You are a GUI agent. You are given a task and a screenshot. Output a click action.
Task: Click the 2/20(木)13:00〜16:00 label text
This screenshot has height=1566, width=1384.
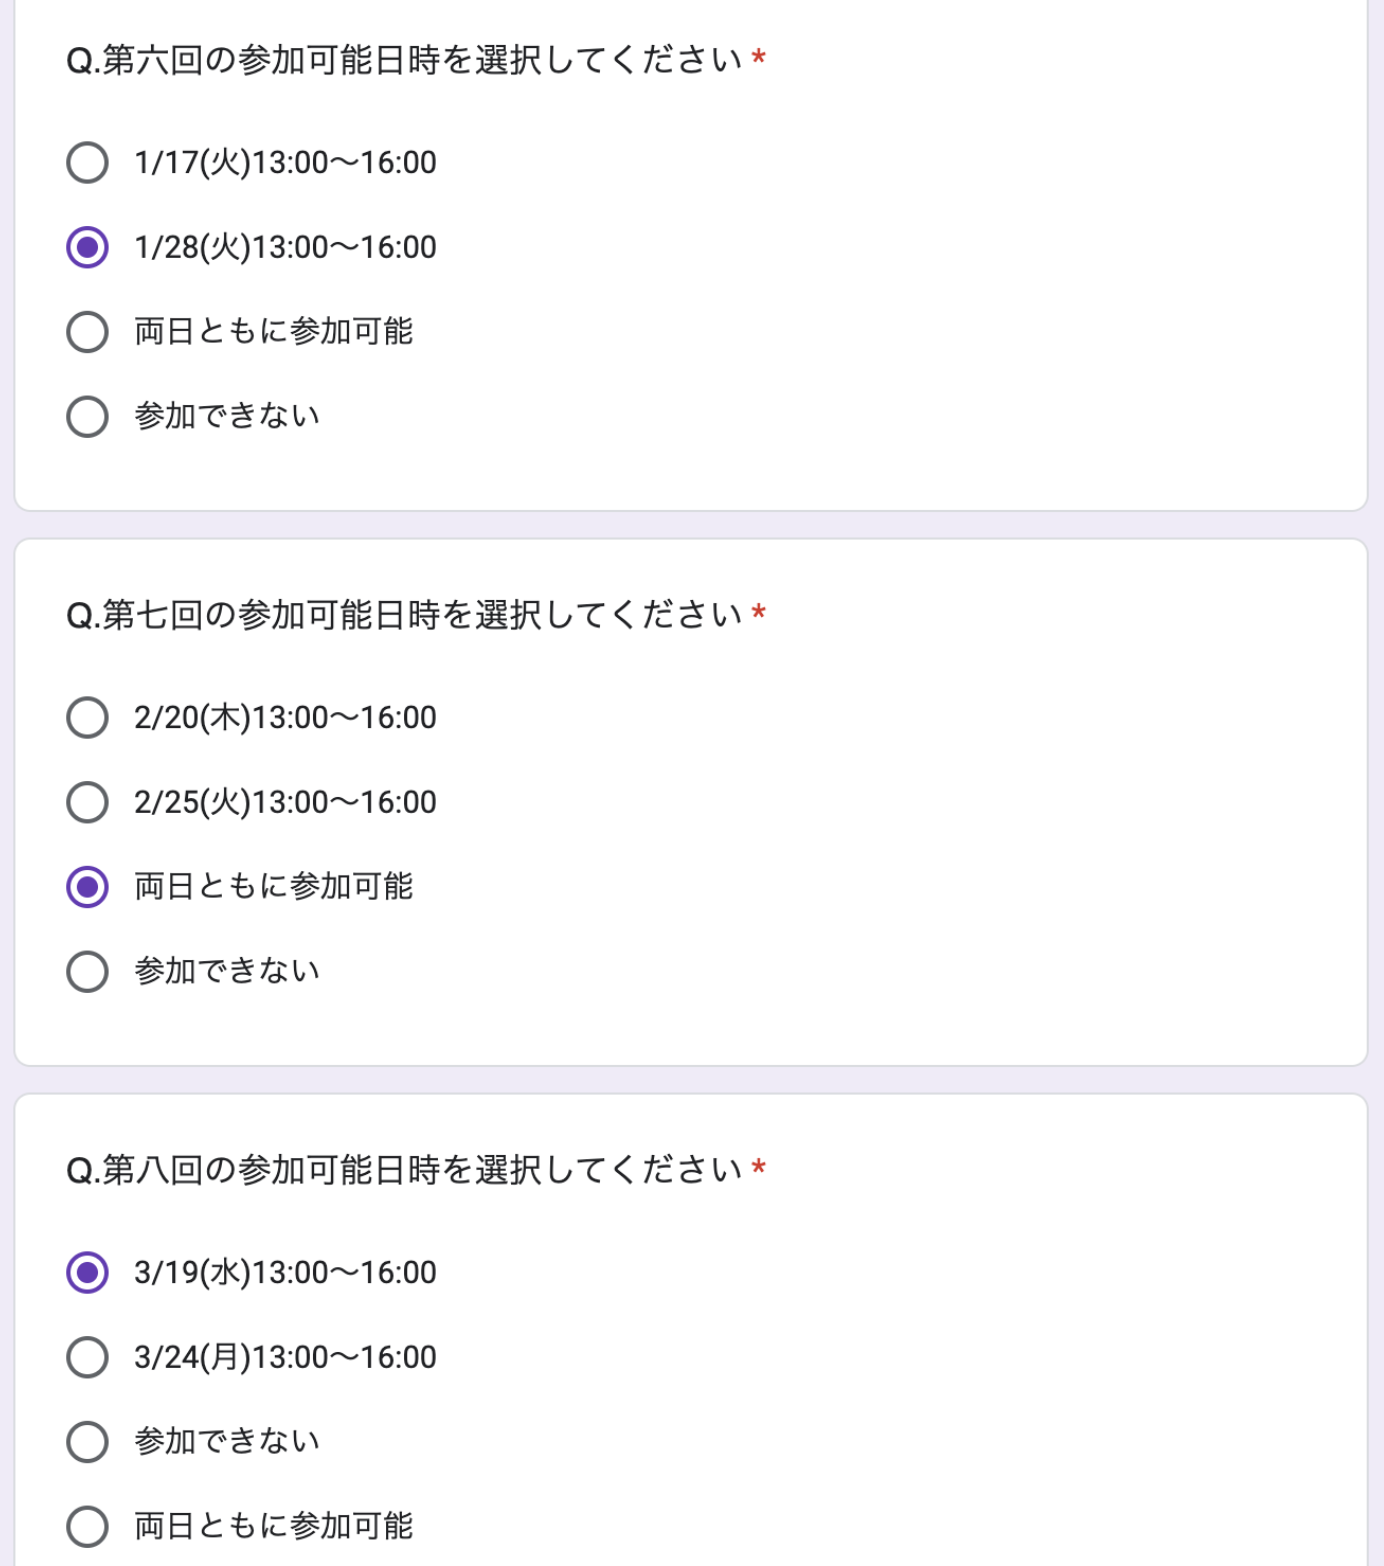click(x=285, y=717)
